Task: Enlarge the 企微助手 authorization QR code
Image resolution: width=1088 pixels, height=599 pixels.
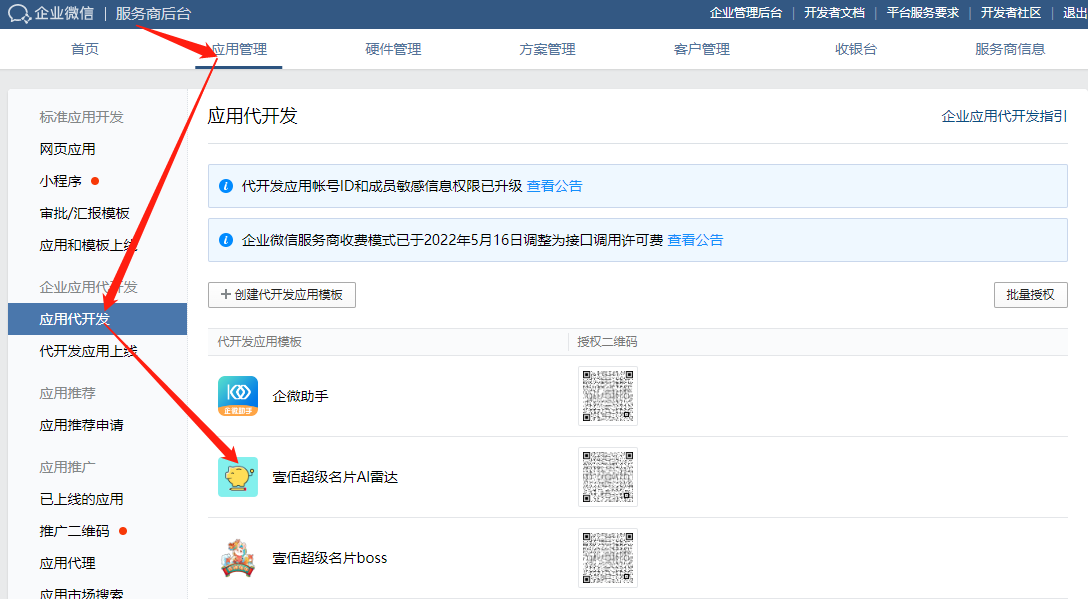Action: (x=608, y=396)
